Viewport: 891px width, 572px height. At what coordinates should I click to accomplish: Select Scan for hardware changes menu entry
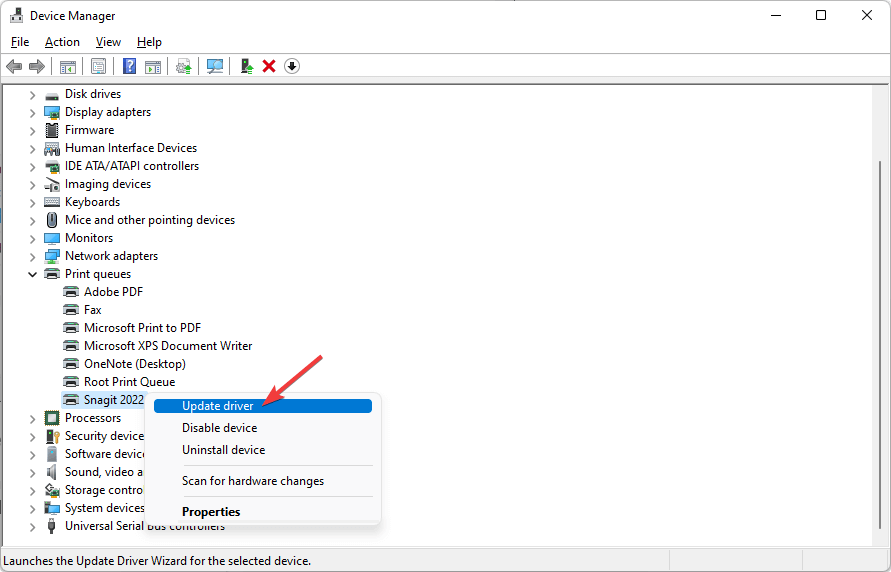[263, 481]
